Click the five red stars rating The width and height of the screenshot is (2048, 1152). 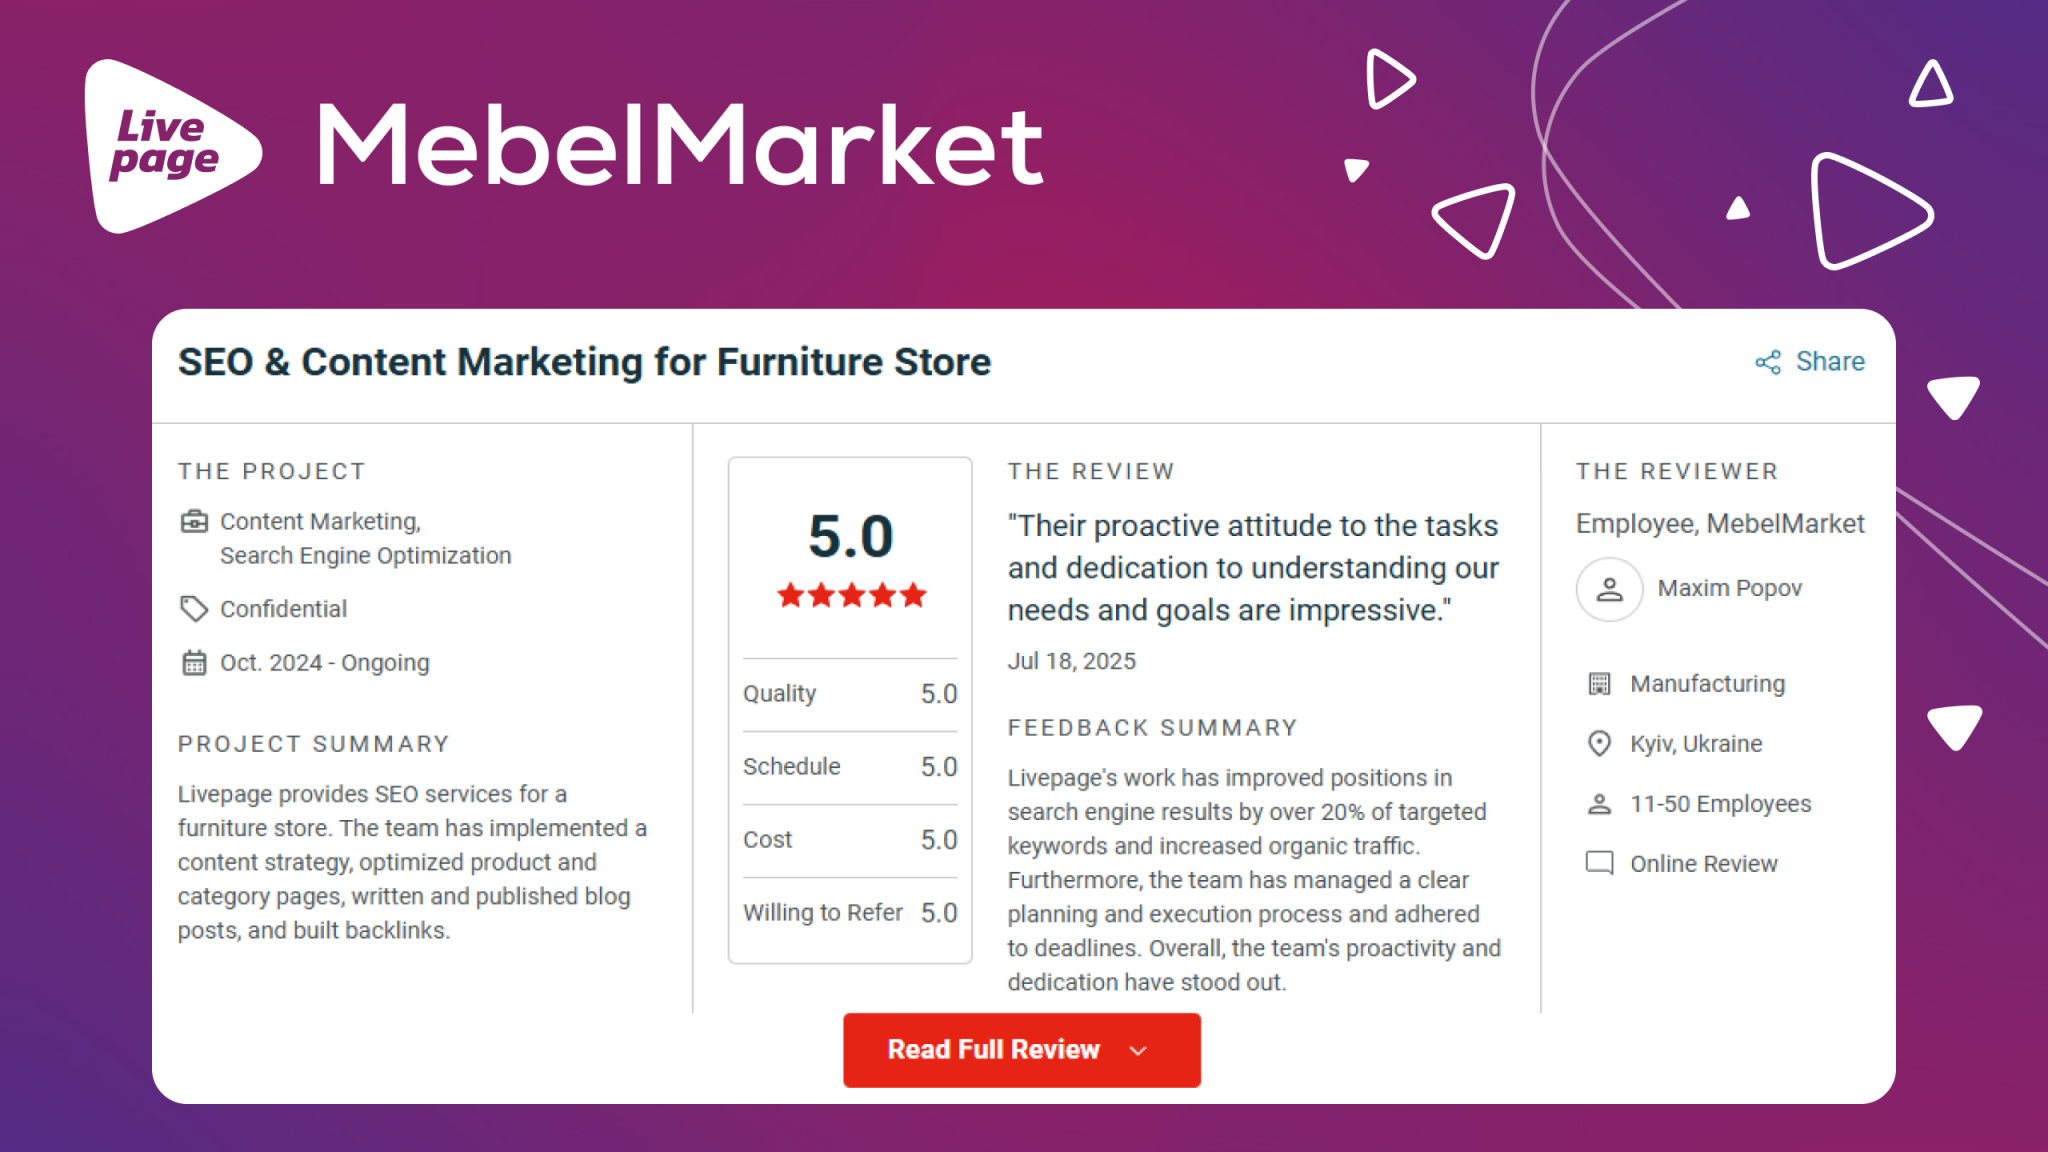pyautogui.click(x=851, y=596)
